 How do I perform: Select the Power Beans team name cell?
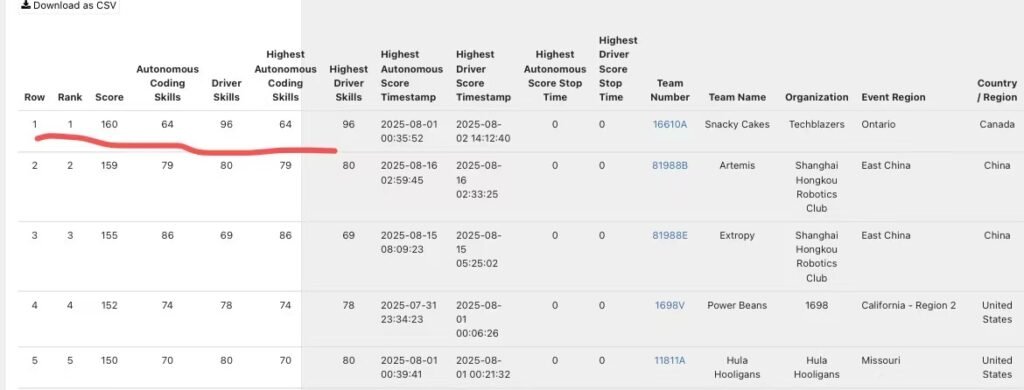(737, 305)
